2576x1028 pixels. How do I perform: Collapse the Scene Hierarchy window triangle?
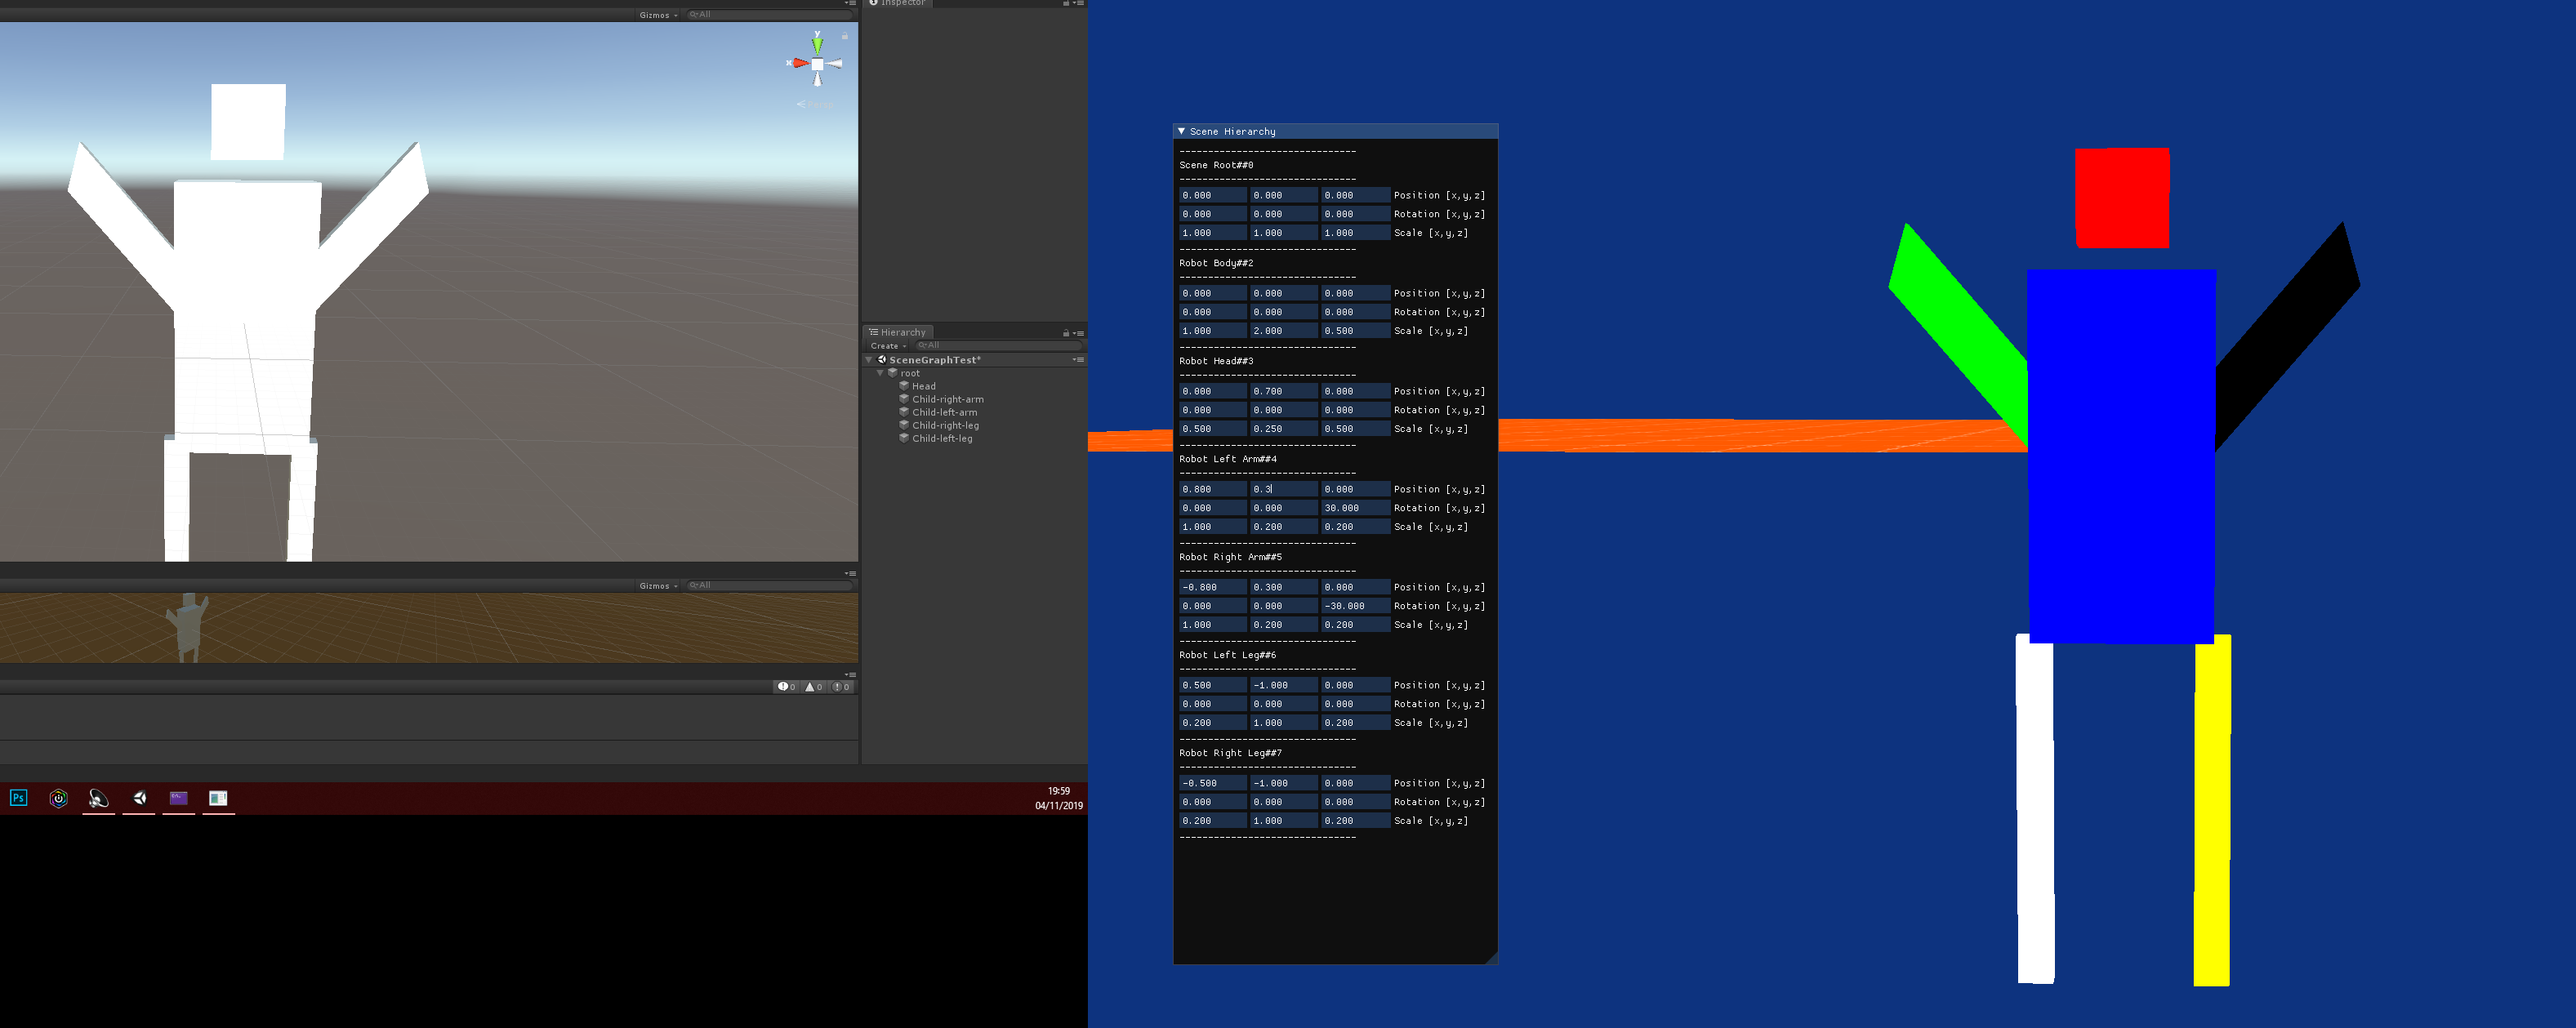click(x=1181, y=131)
